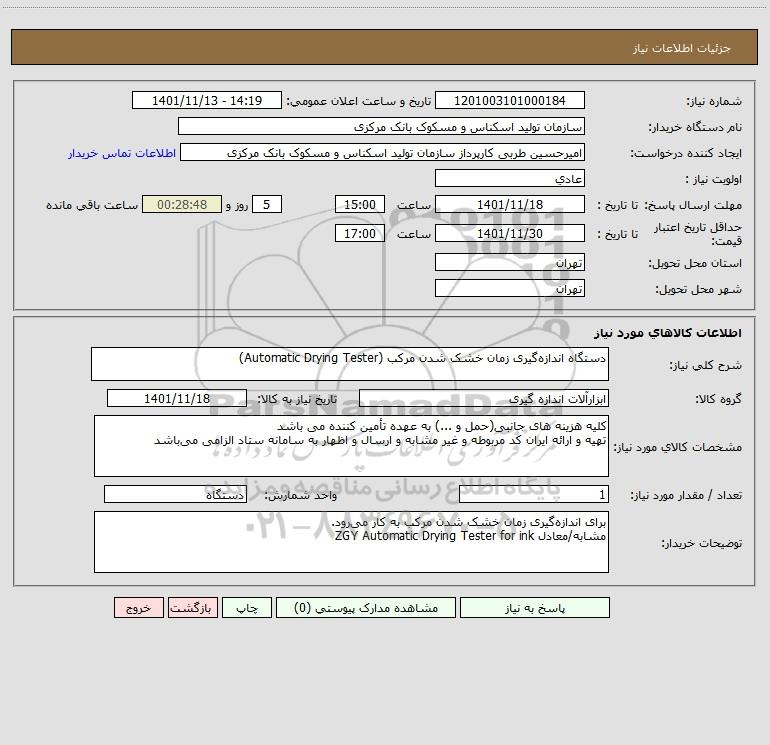The image size is (770, 745).
Task: Click the delivery city field تهران
Action: click(x=510, y=288)
